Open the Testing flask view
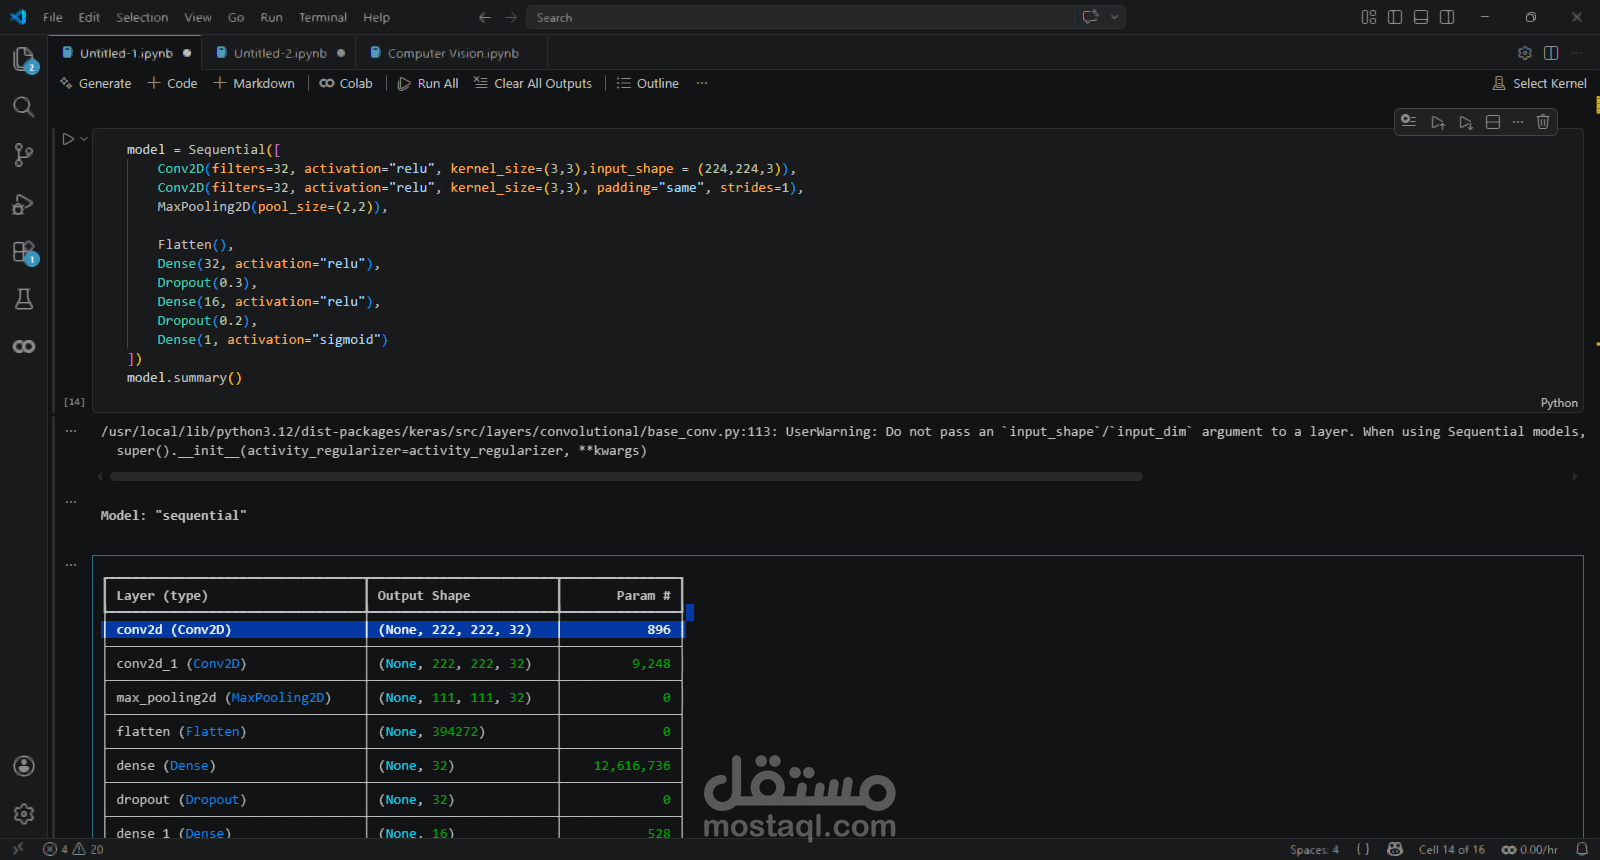The image size is (1600, 860). 24,299
